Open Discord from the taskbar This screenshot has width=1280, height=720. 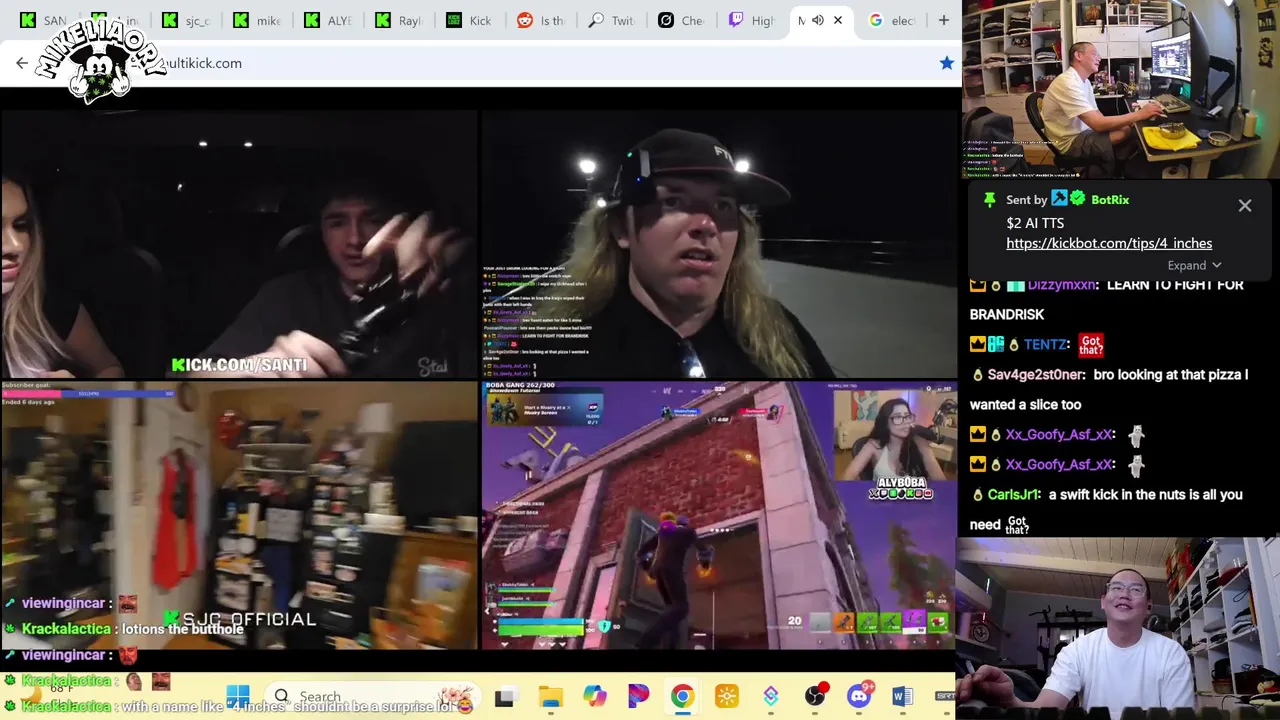(859, 696)
